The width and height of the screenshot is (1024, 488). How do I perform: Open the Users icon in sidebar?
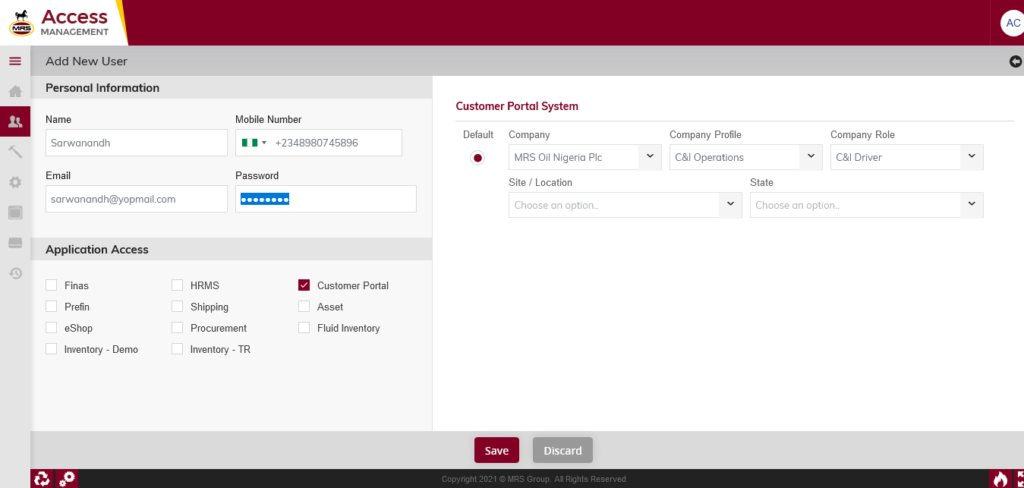point(15,122)
